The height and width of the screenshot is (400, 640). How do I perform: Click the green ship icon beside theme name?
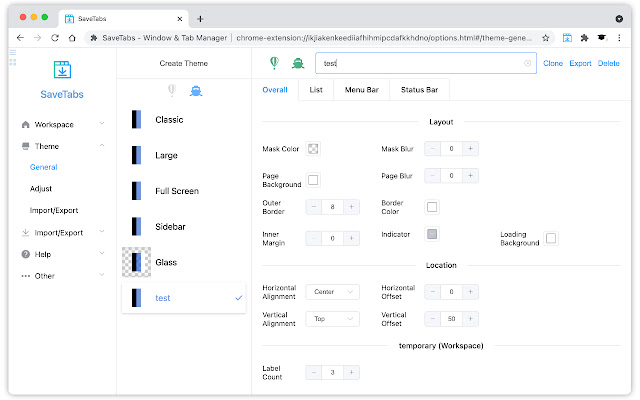[x=298, y=63]
